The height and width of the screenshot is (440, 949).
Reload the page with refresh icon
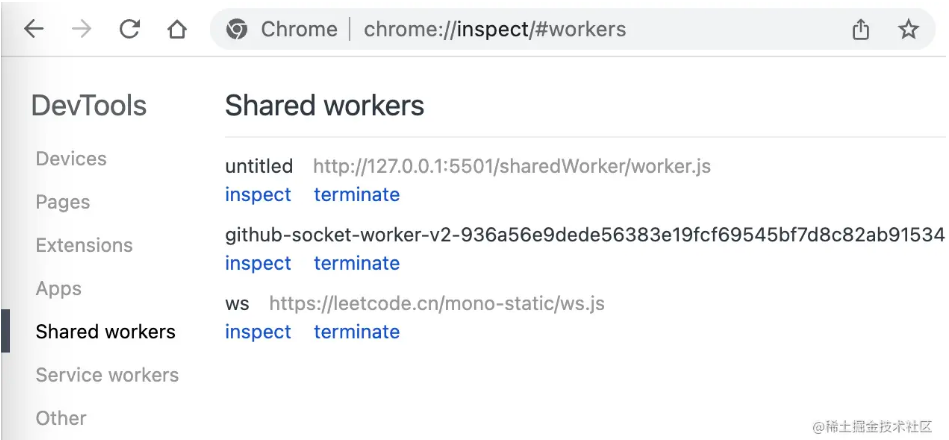[x=129, y=29]
